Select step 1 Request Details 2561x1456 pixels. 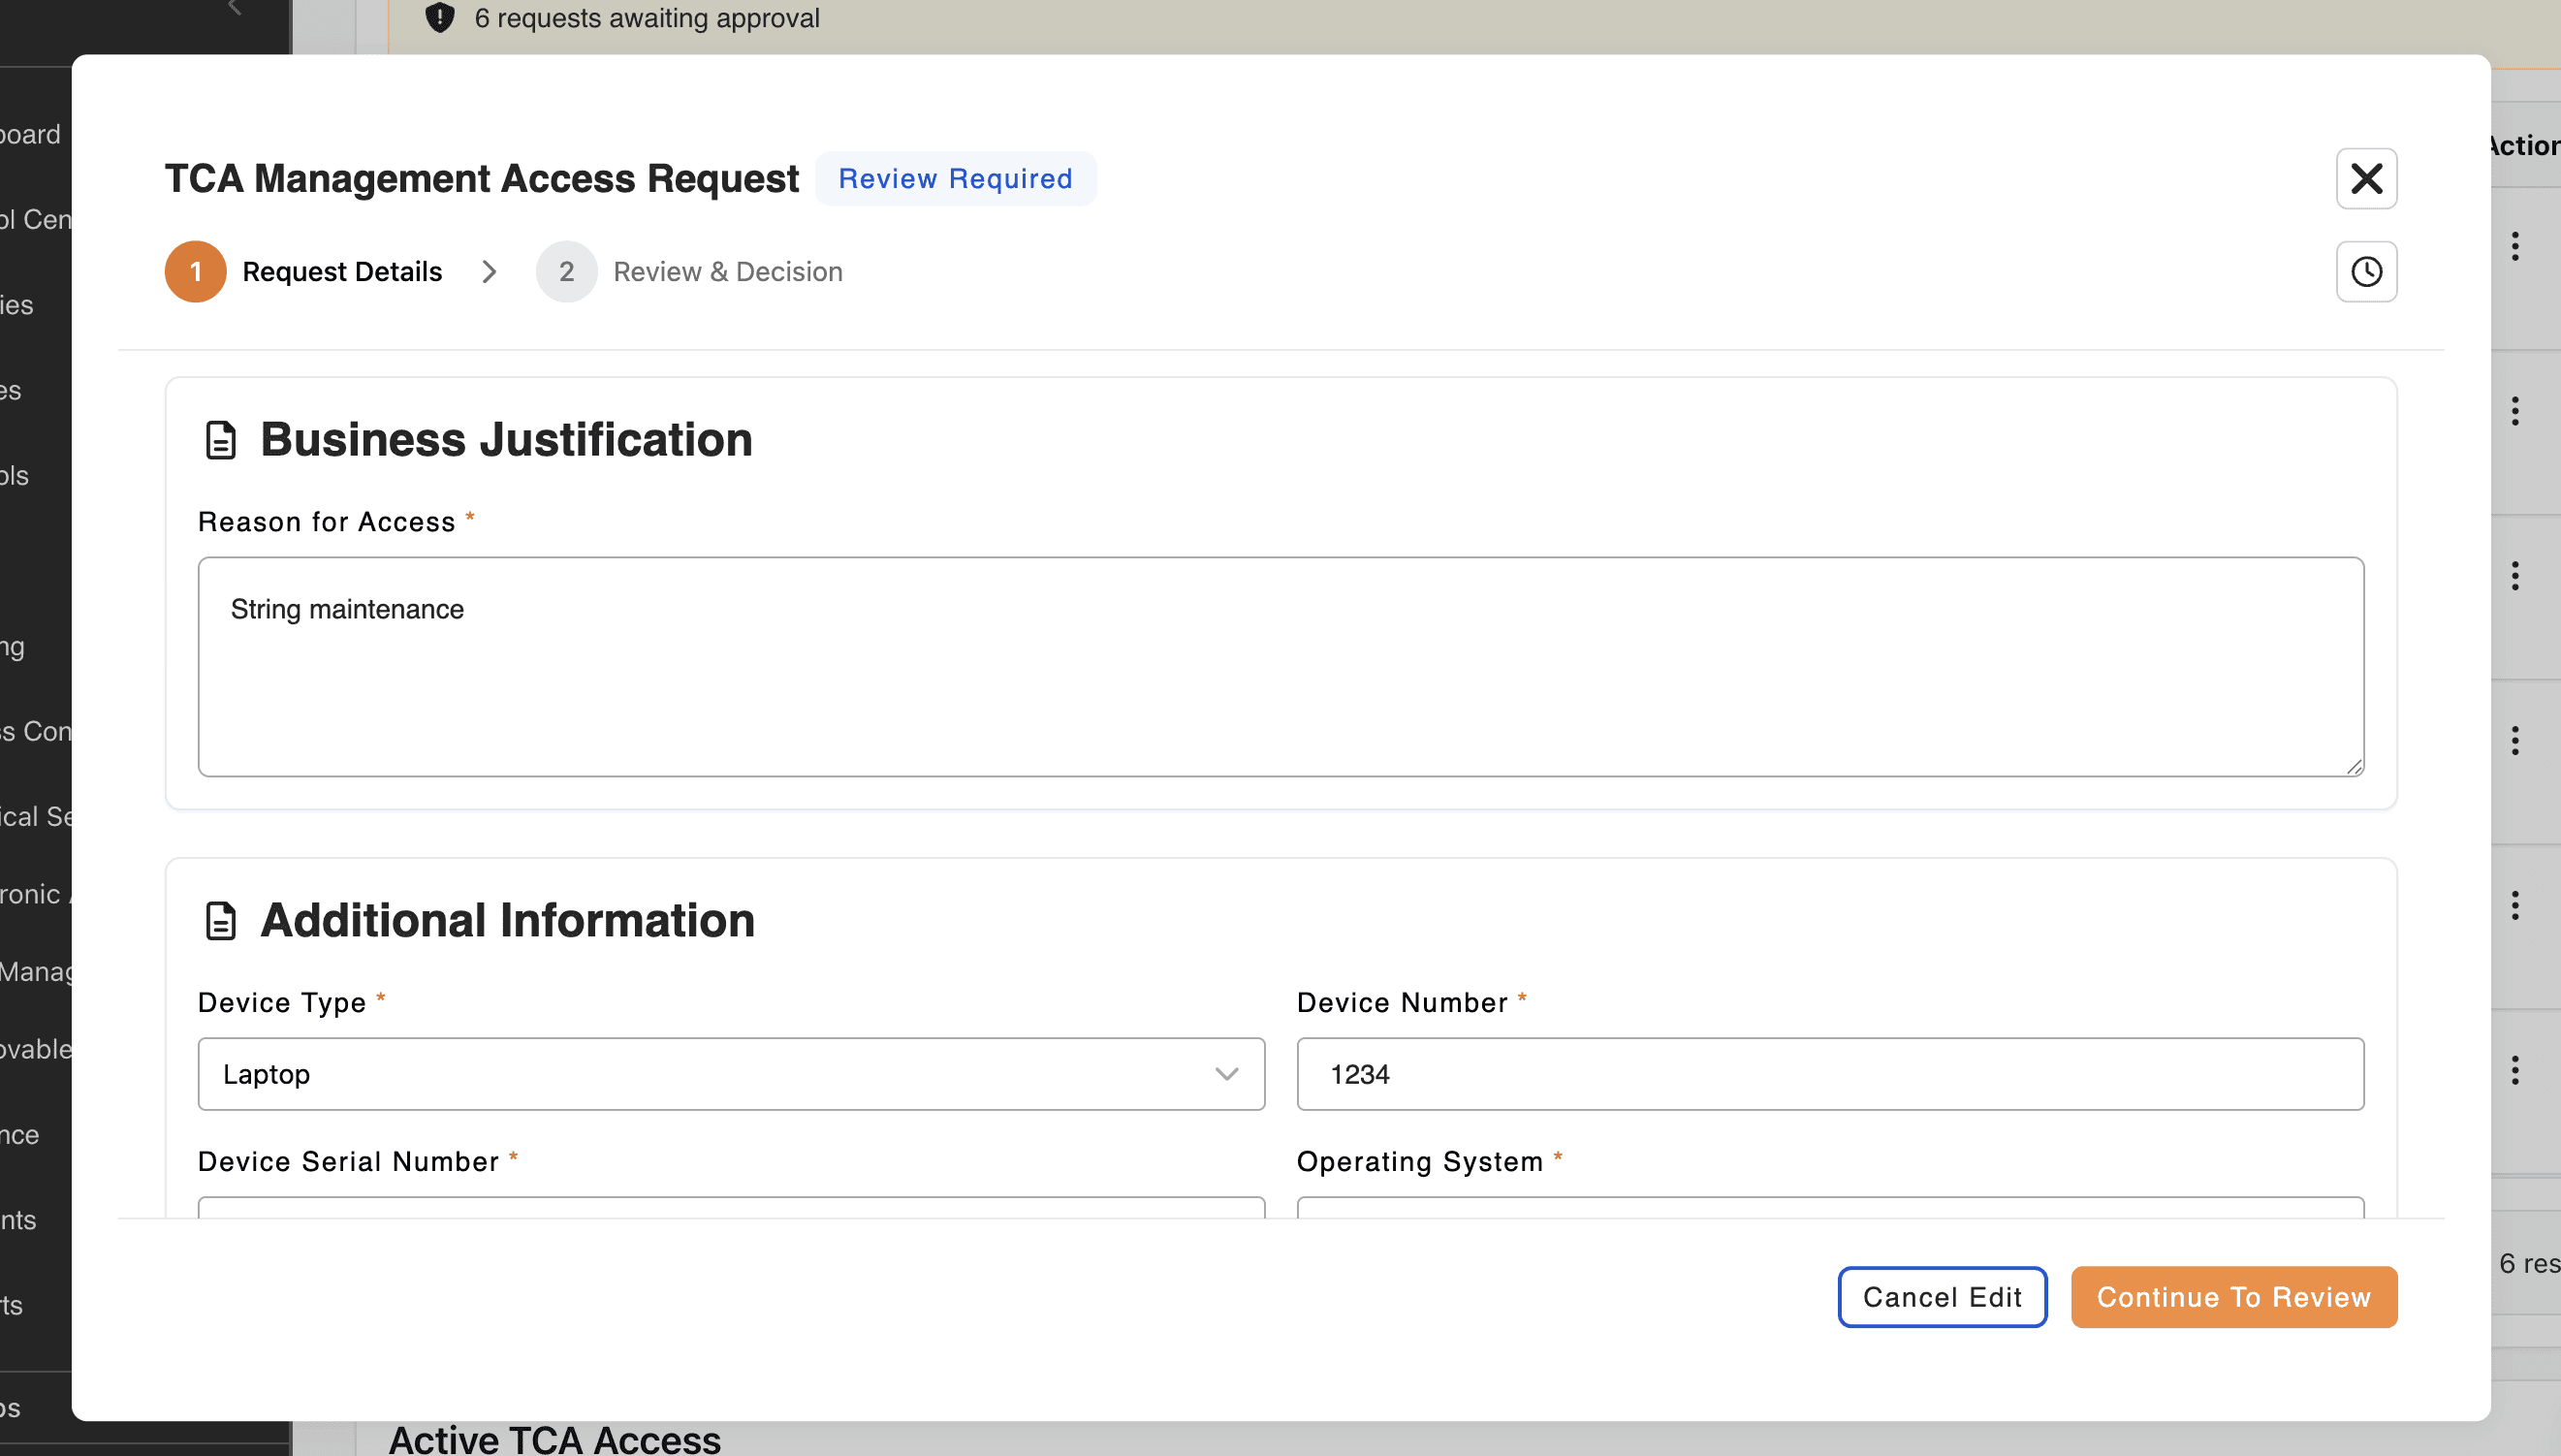point(304,272)
